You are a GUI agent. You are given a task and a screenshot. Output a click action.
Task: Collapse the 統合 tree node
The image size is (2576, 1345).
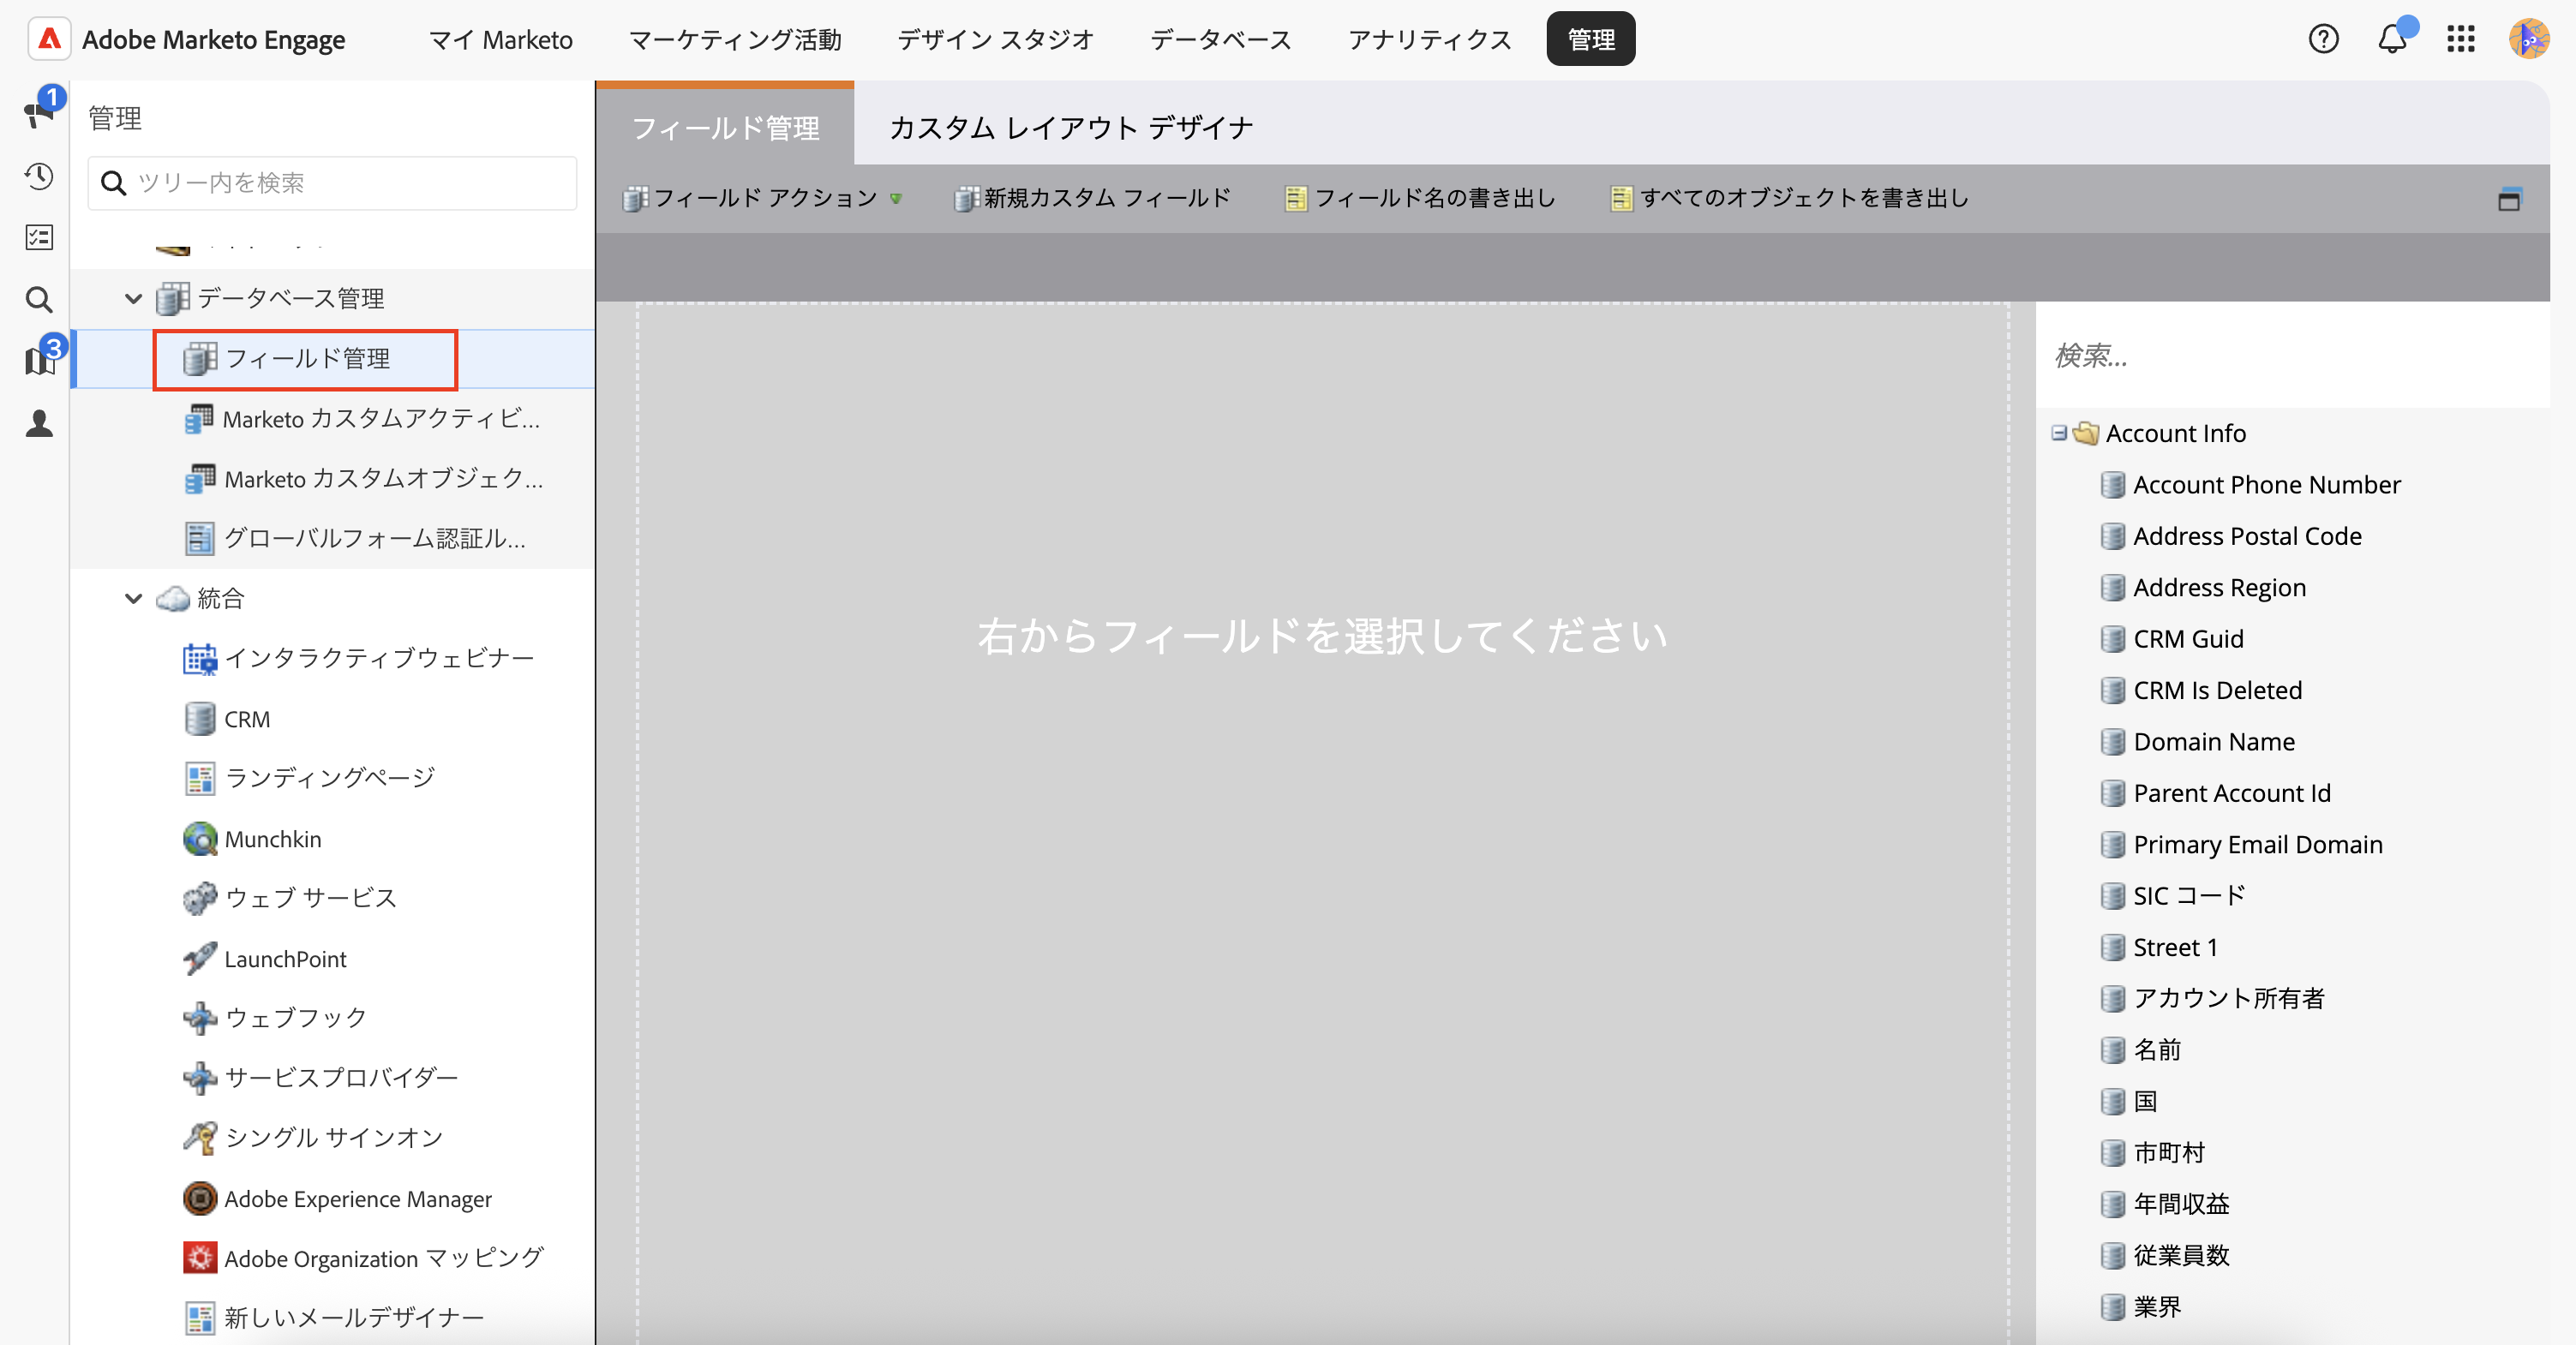[133, 598]
